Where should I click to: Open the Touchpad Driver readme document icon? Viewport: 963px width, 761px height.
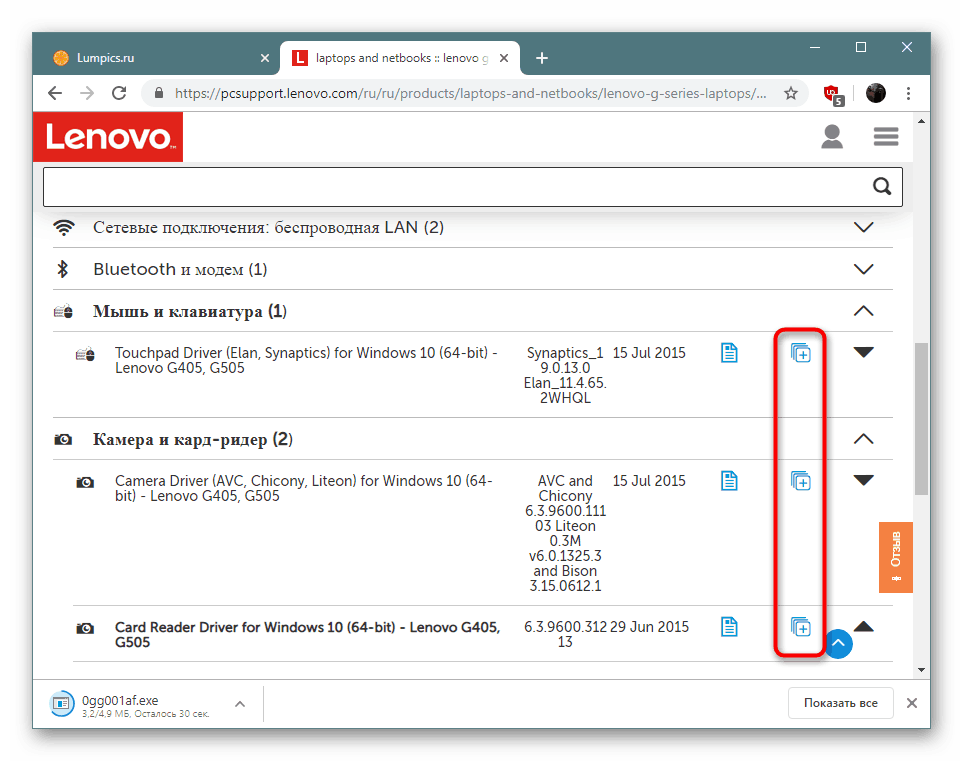pyautogui.click(x=729, y=353)
